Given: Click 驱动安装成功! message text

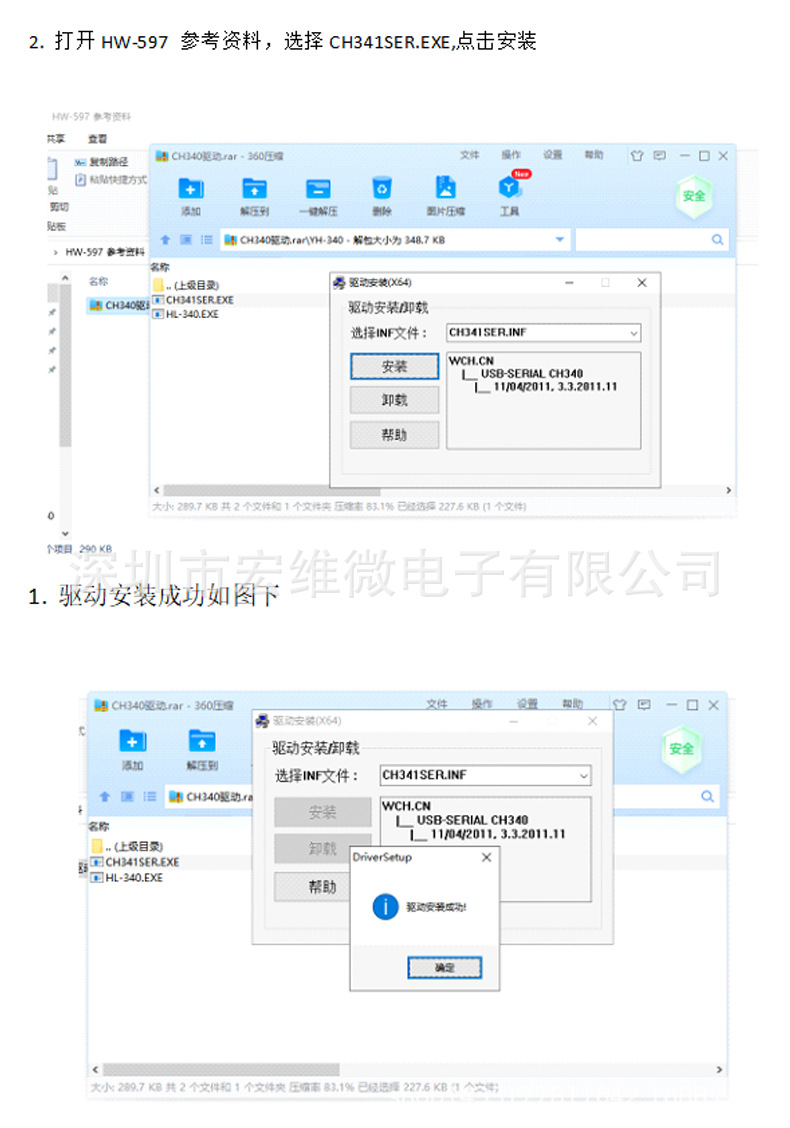Looking at the screenshot, I should point(436,907).
